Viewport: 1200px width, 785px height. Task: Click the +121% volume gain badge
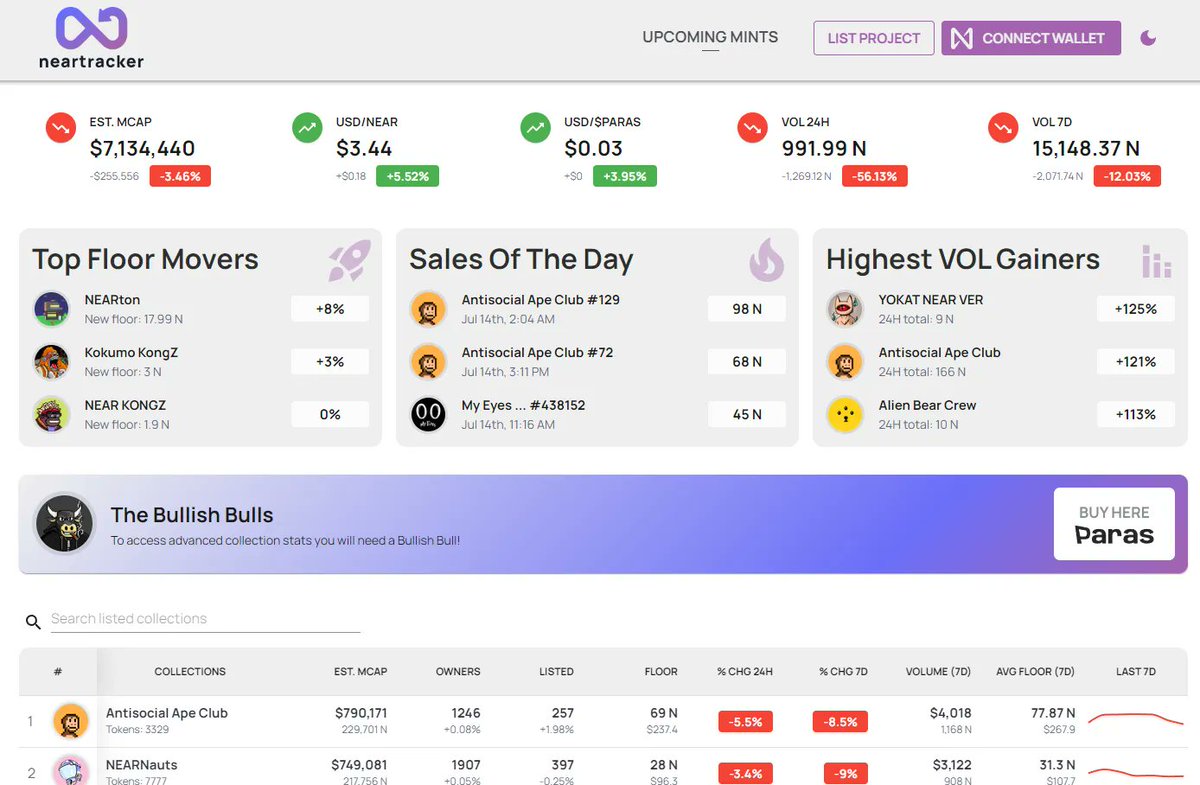(1136, 362)
